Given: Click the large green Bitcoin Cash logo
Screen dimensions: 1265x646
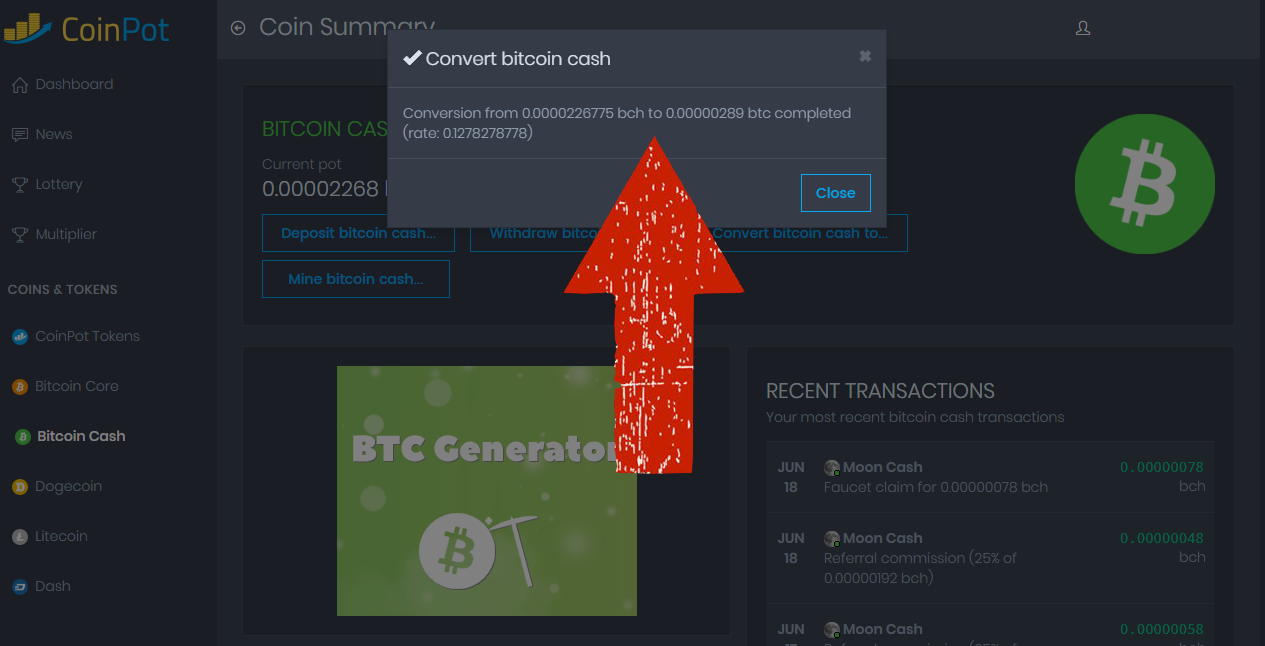Looking at the screenshot, I should (1145, 184).
